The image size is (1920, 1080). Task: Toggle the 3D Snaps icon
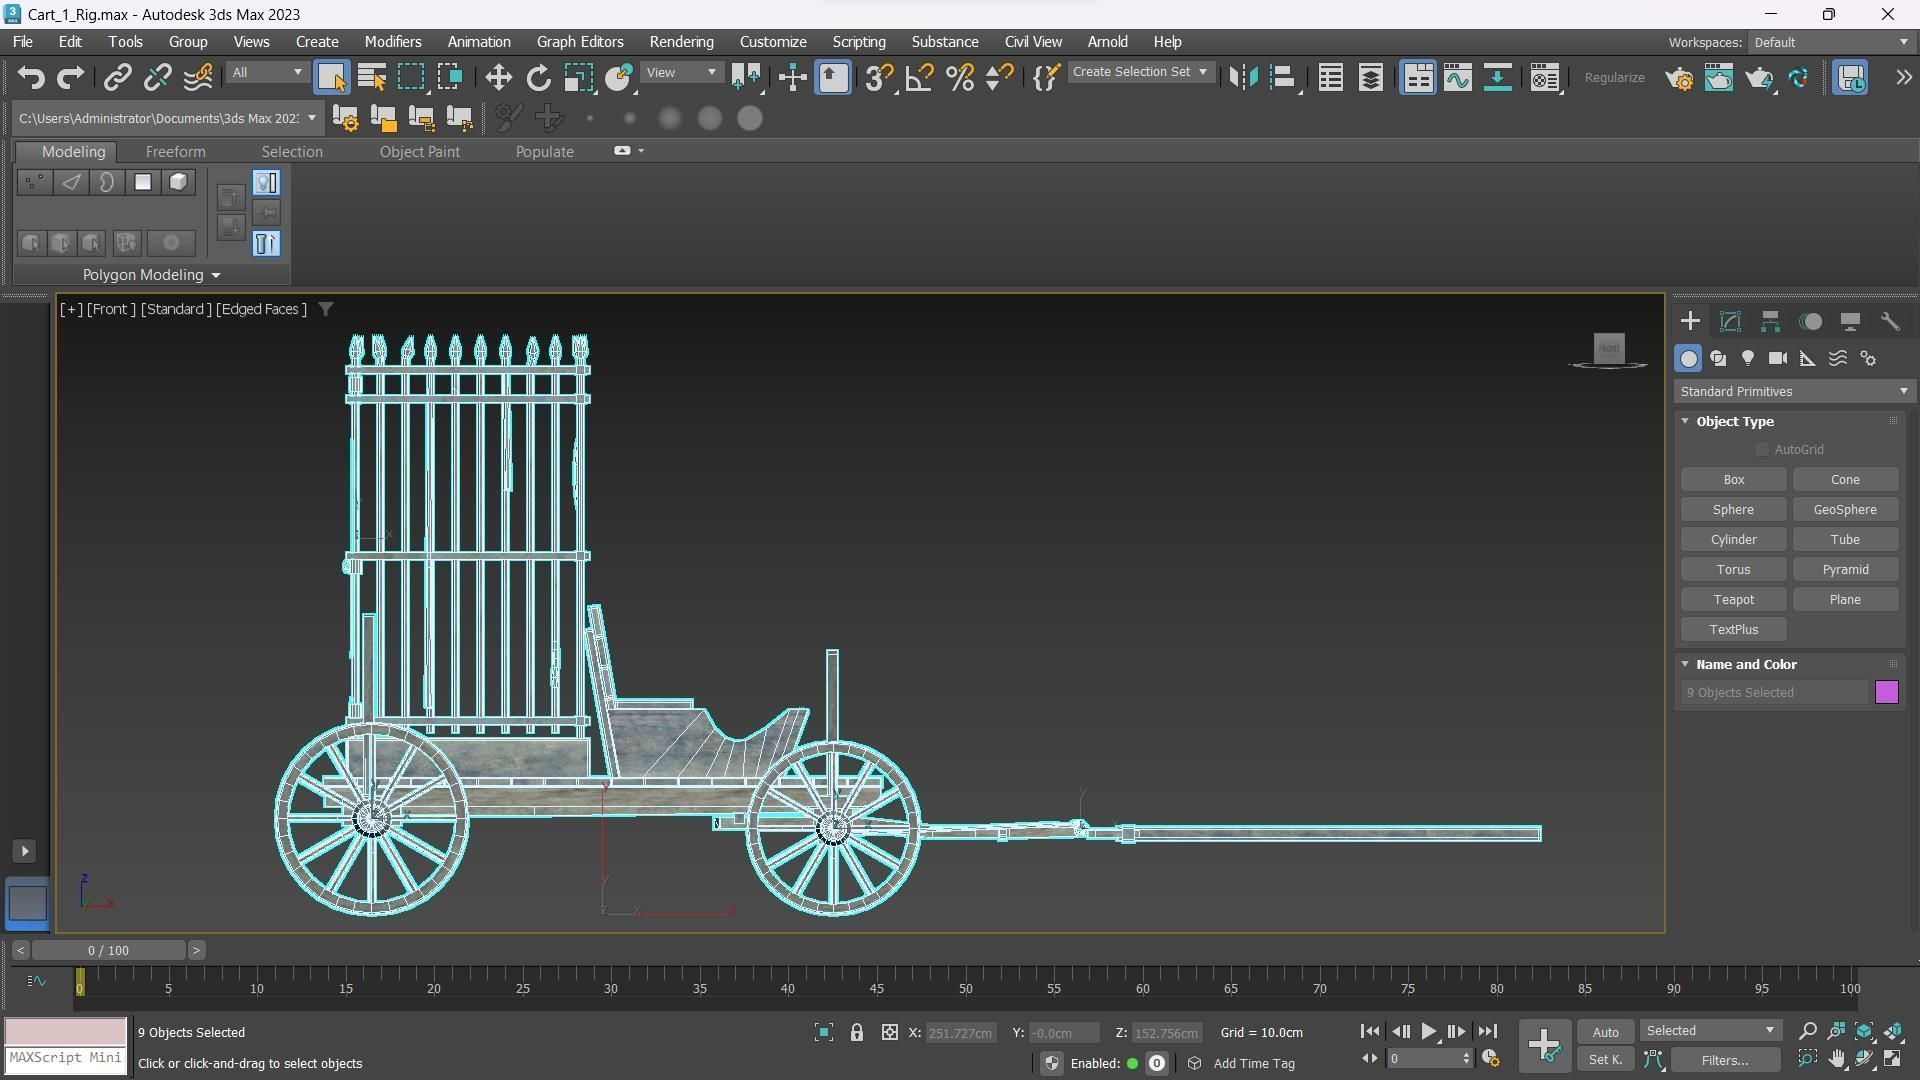point(879,78)
